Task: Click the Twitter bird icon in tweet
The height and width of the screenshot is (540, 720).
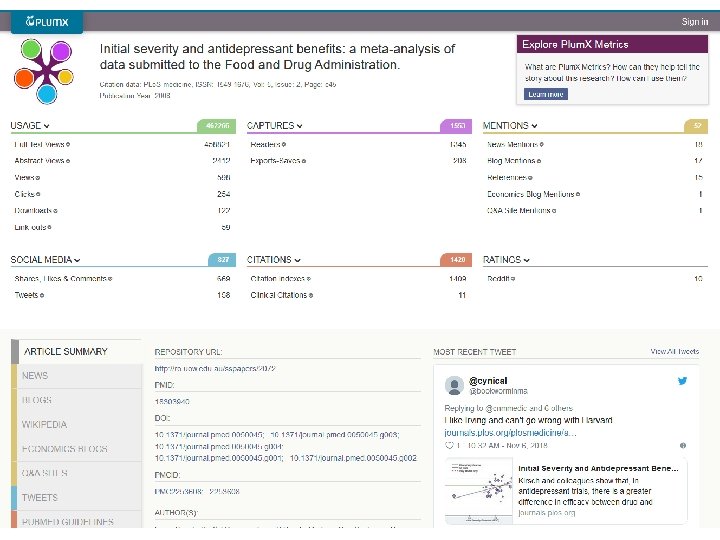Action: pos(683,381)
